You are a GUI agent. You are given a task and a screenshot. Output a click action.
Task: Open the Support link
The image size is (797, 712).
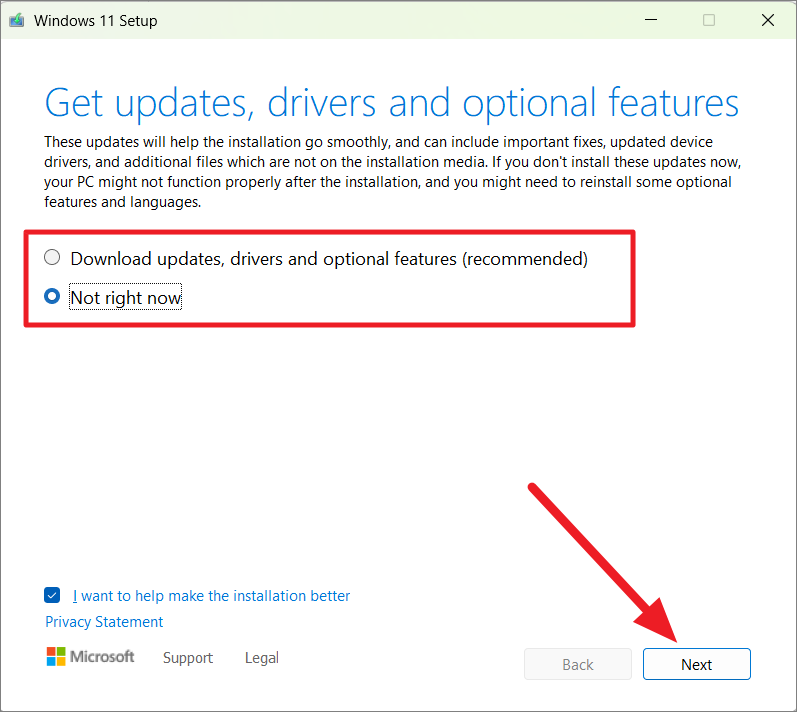(x=188, y=658)
